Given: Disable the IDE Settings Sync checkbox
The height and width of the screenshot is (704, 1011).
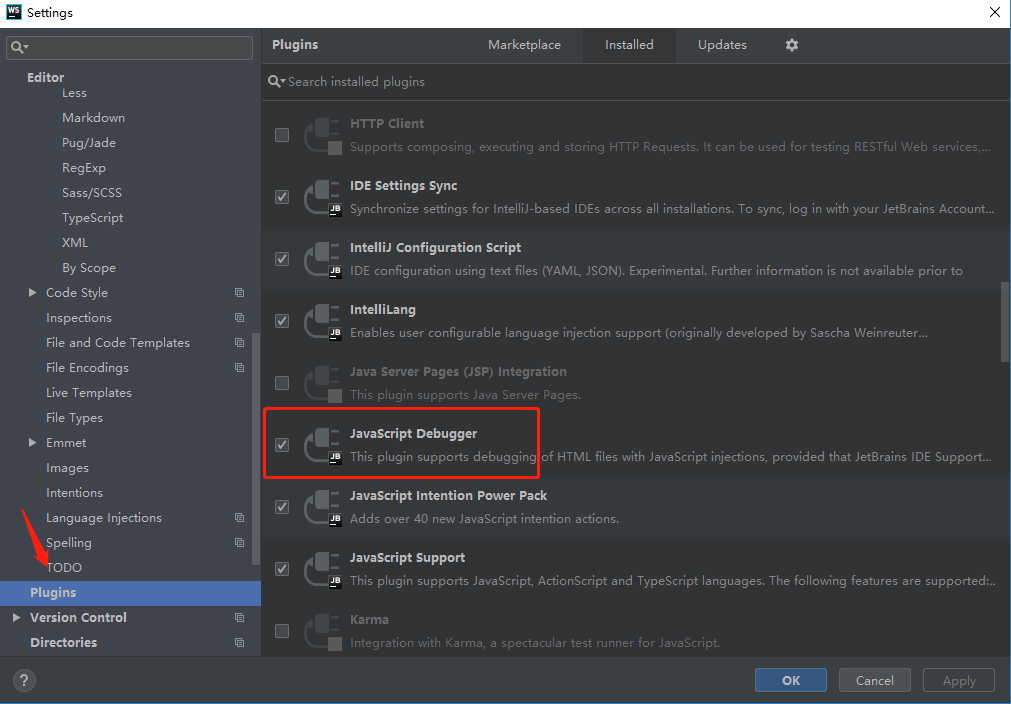Looking at the screenshot, I should coord(282,197).
